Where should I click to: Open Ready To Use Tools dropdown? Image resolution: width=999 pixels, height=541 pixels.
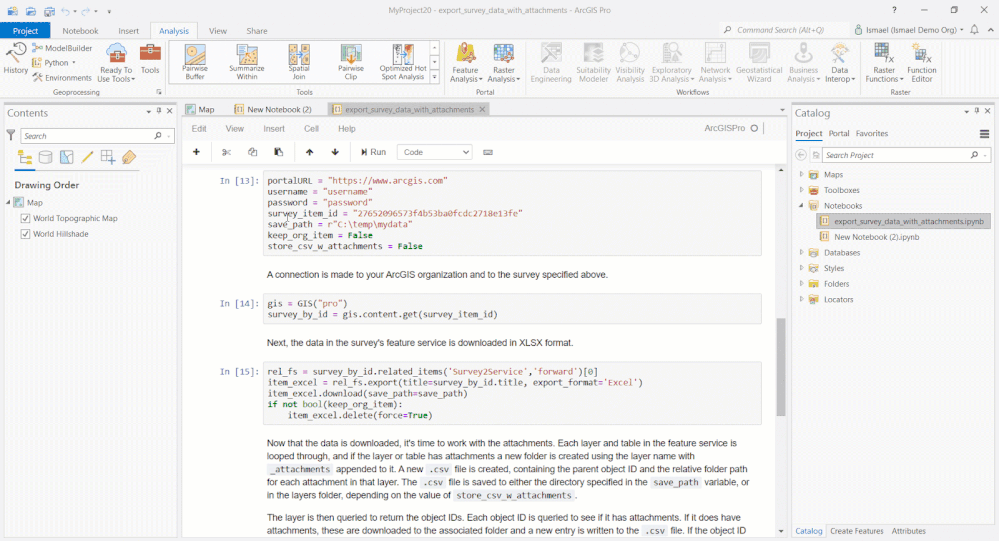point(116,62)
